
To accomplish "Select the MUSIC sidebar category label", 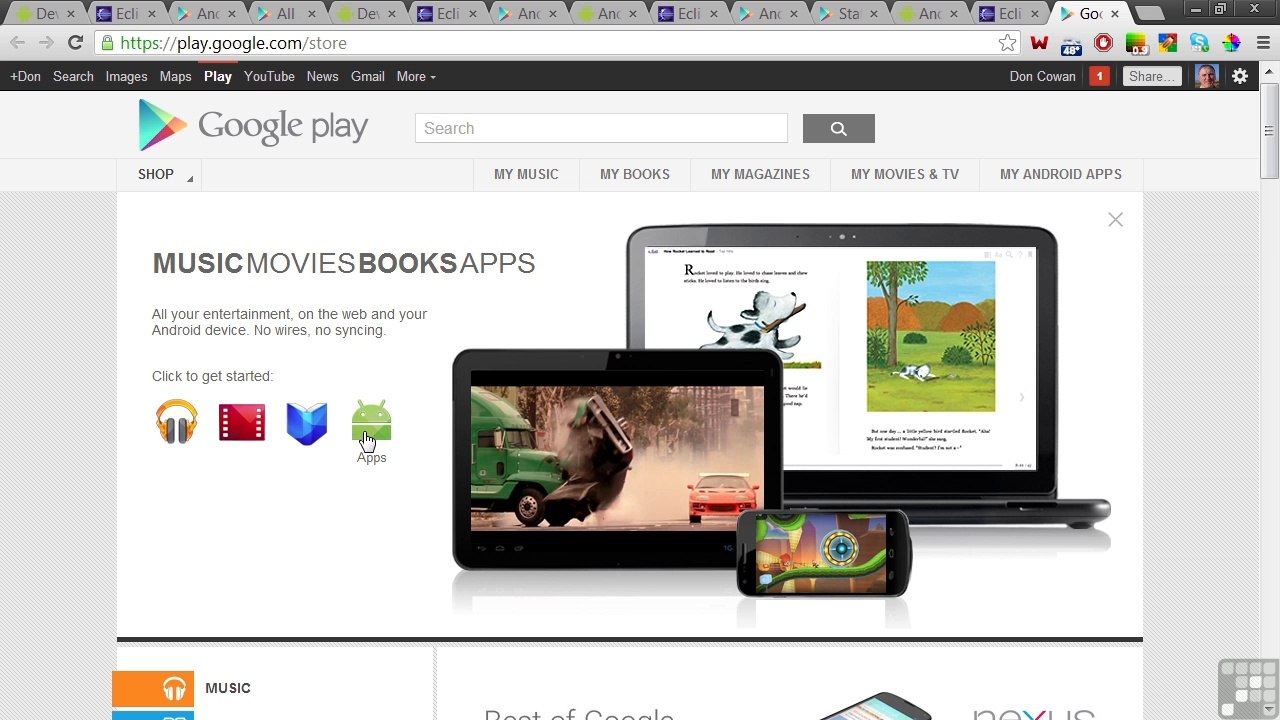I will pos(228,688).
